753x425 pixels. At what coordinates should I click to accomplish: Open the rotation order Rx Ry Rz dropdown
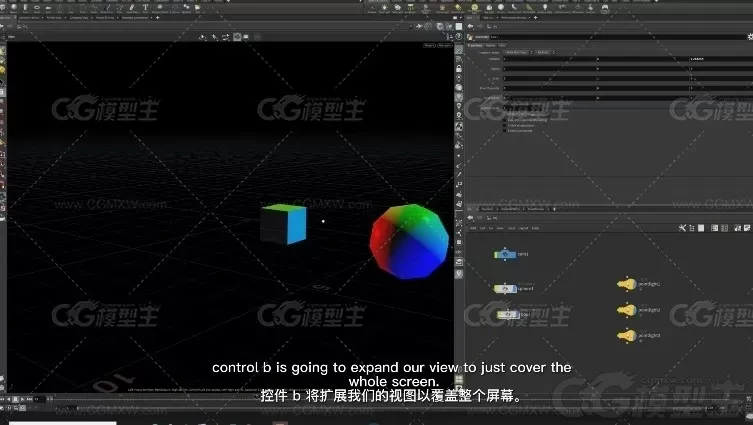[545, 52]
